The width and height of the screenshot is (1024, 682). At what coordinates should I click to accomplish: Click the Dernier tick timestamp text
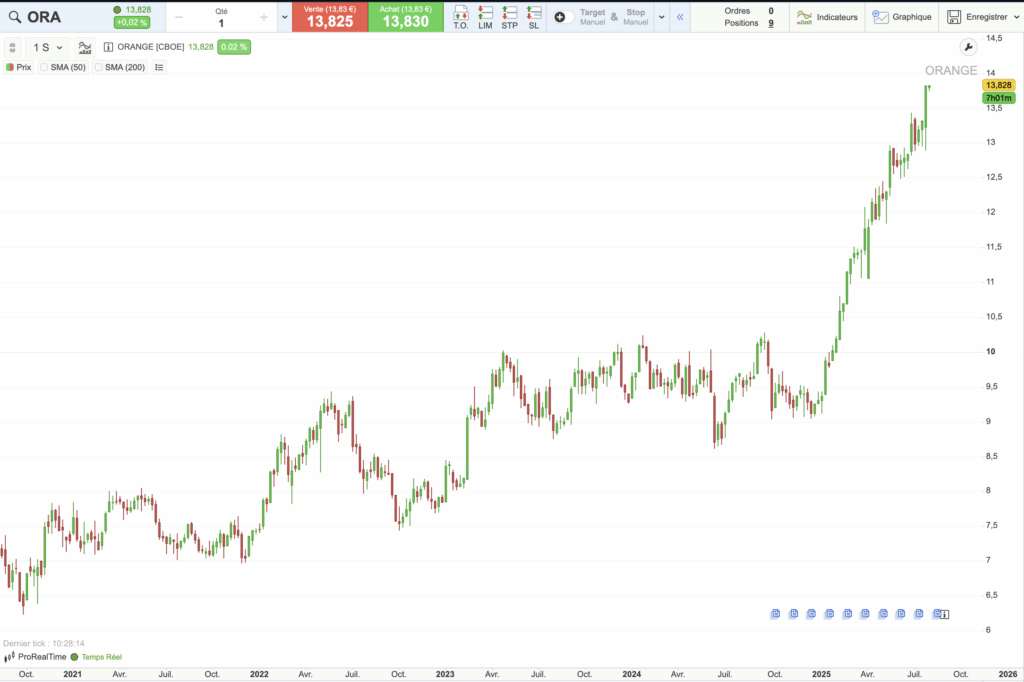click(x=44, y=643)
